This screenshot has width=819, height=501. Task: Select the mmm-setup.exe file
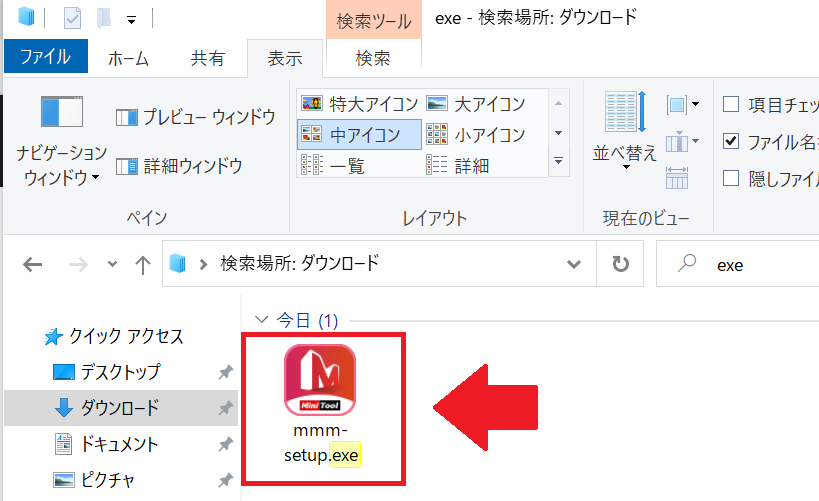(x=320, y=406)
